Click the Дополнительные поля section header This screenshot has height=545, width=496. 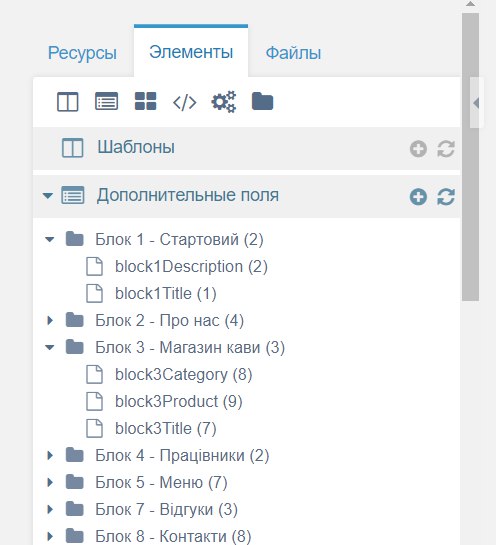[x=246, y=196]
